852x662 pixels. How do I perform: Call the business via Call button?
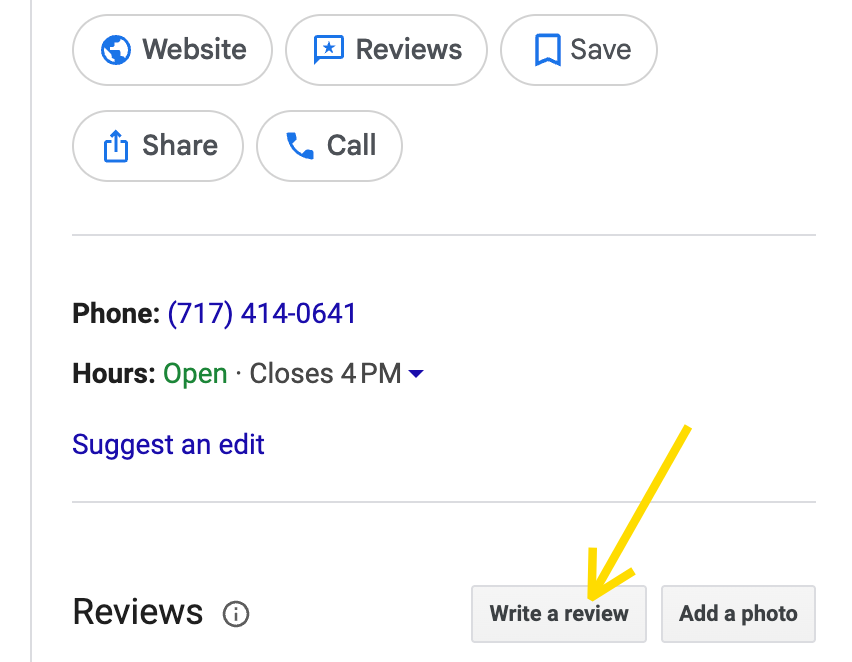329,146
